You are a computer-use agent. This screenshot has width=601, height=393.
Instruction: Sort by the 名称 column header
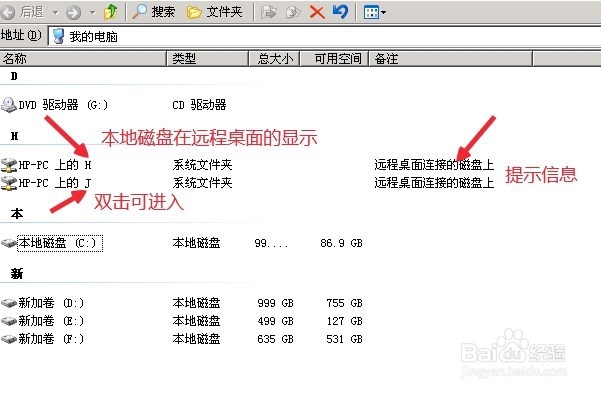(x=83, y=59)
